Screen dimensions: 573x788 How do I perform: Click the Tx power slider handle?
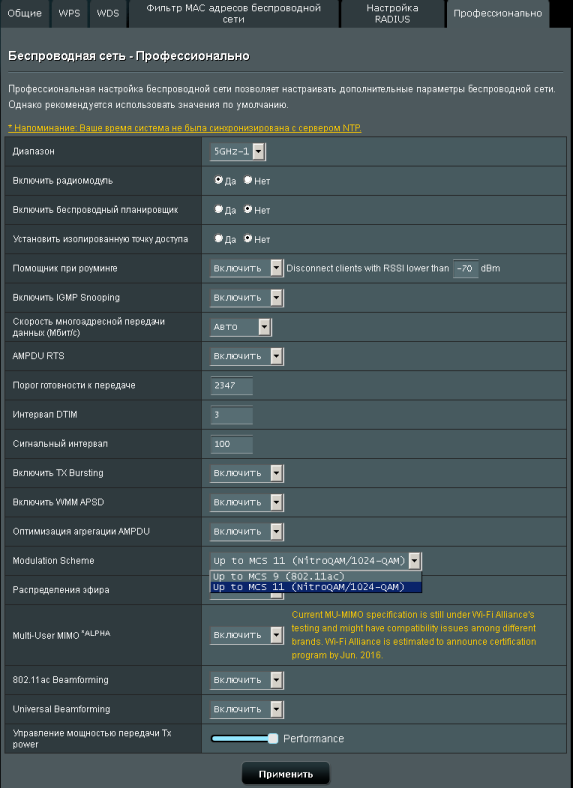pyautogui.click(x=272, y=738)
